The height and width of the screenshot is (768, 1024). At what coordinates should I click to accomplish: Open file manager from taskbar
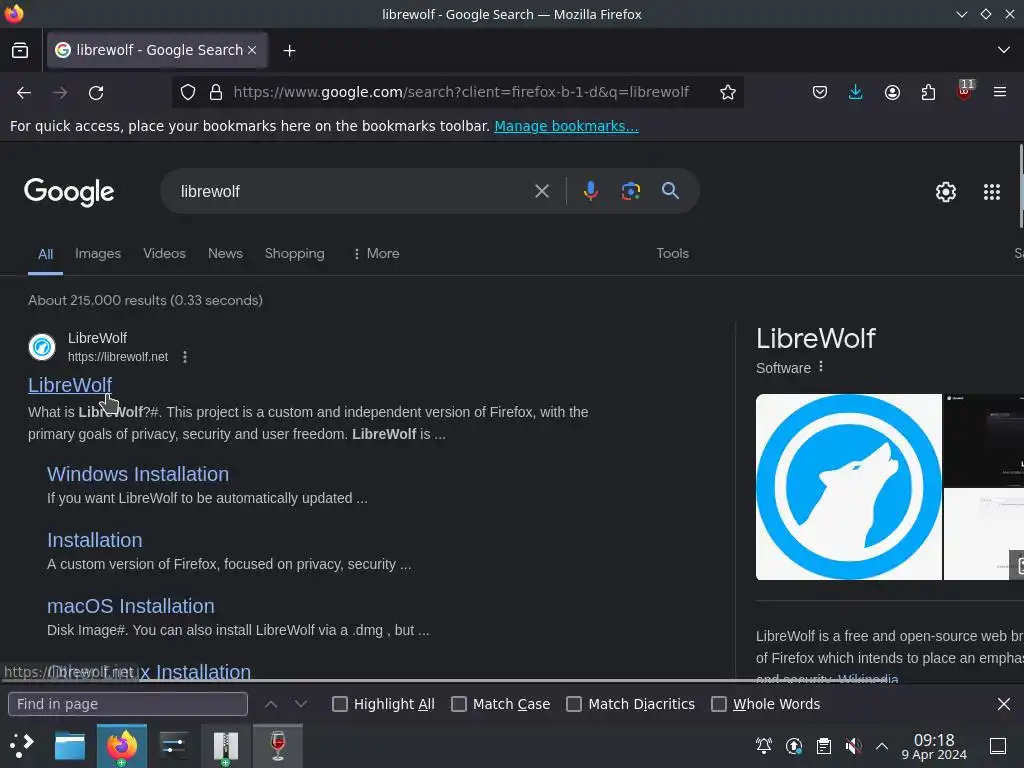point(70,746)
